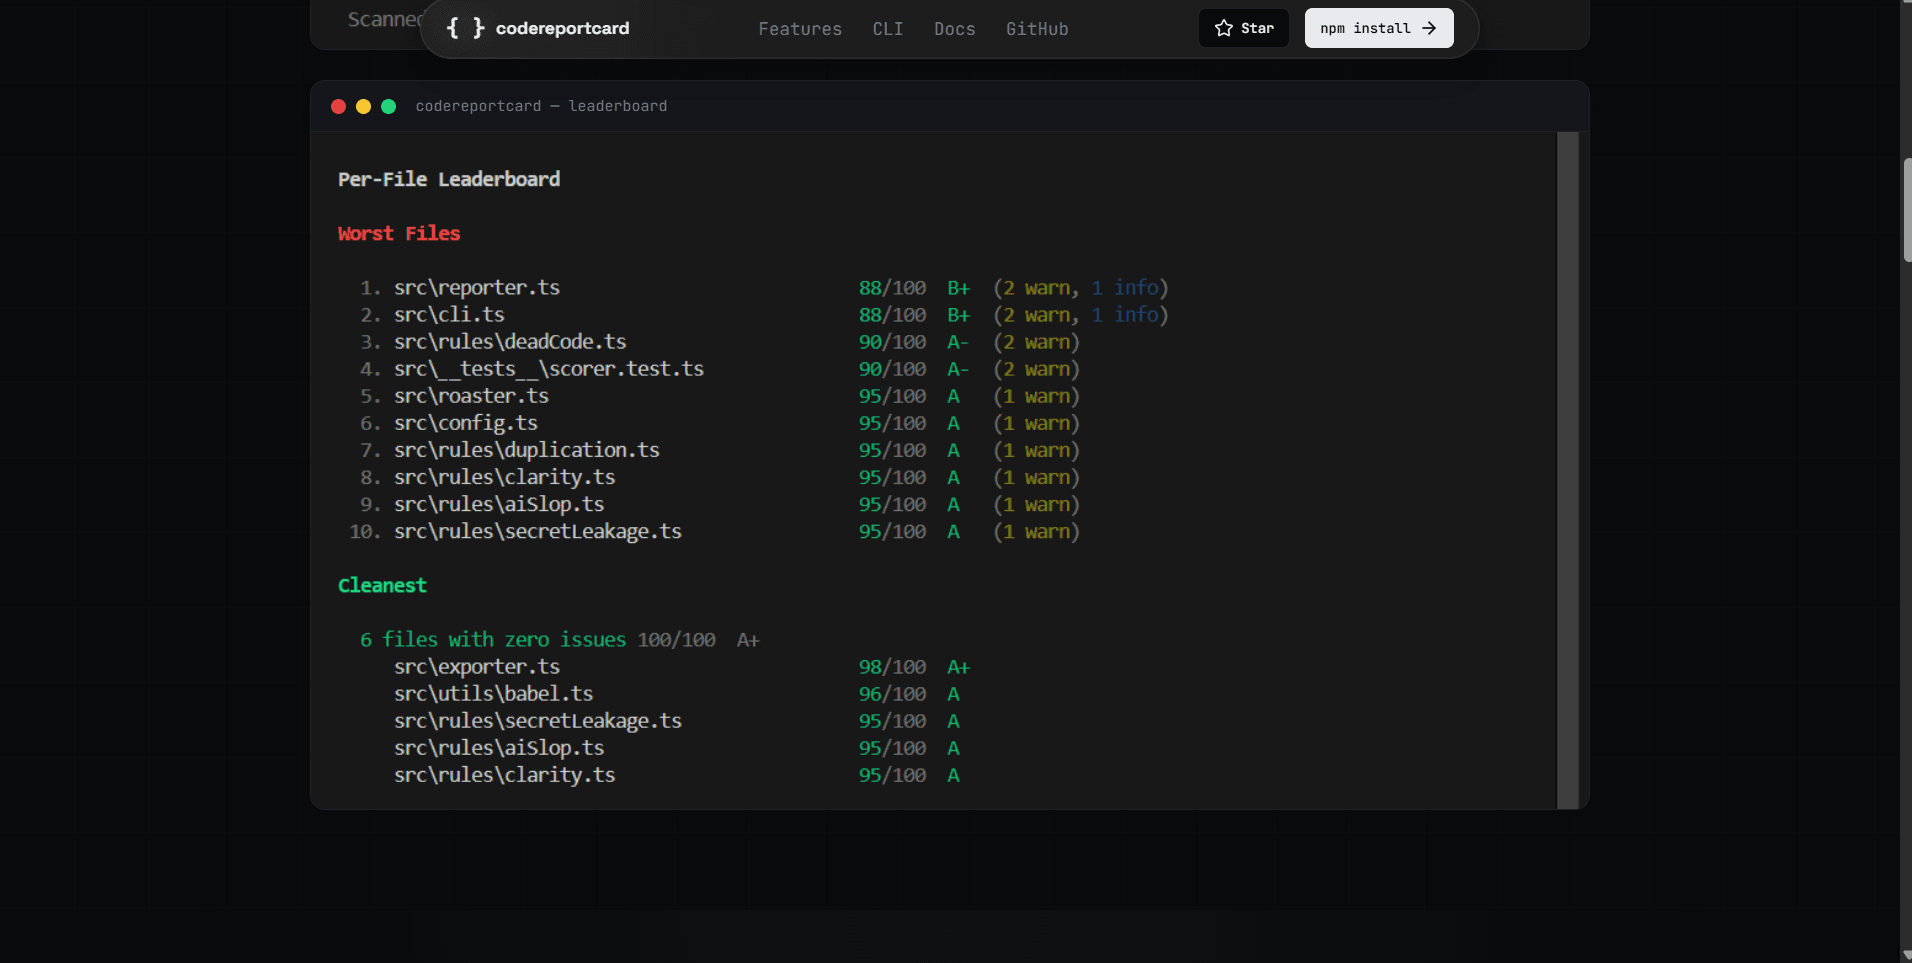The width and height of the screenshot is (1912, 963).
Task: Select src\exporter.ts under Cleanest section
Action: [x=477, y=666]
